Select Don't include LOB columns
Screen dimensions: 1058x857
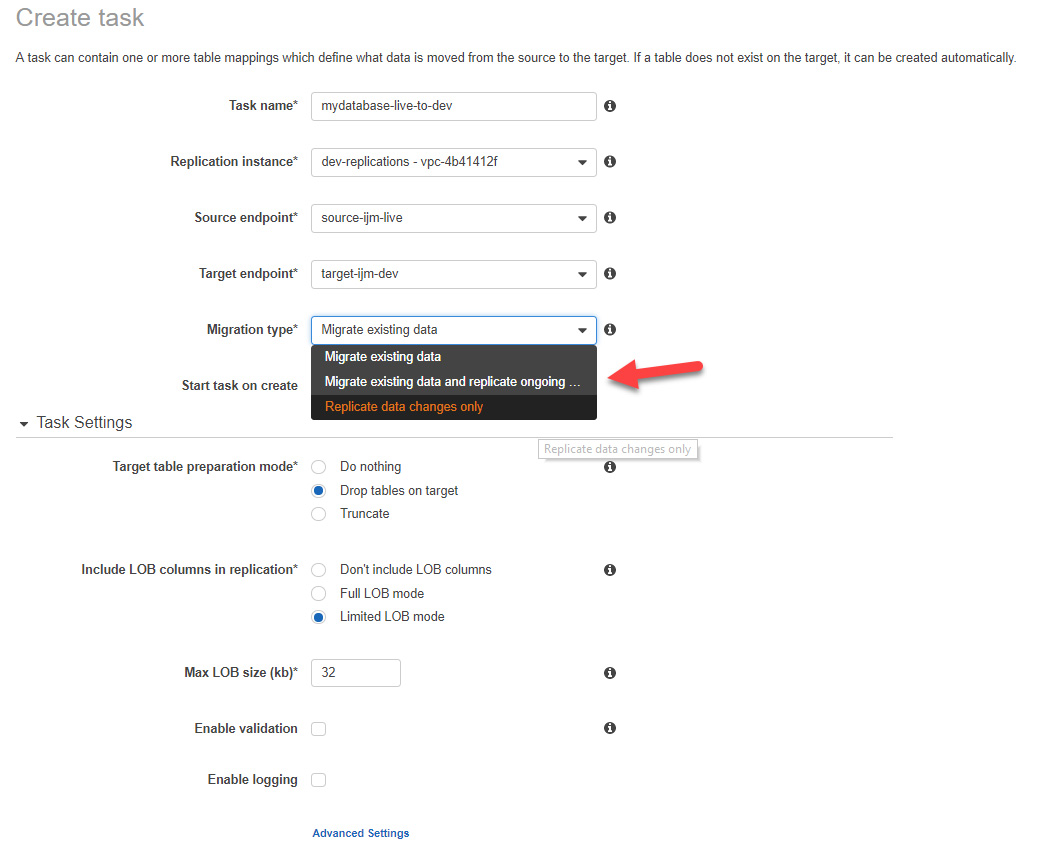(x=318, y=570)
